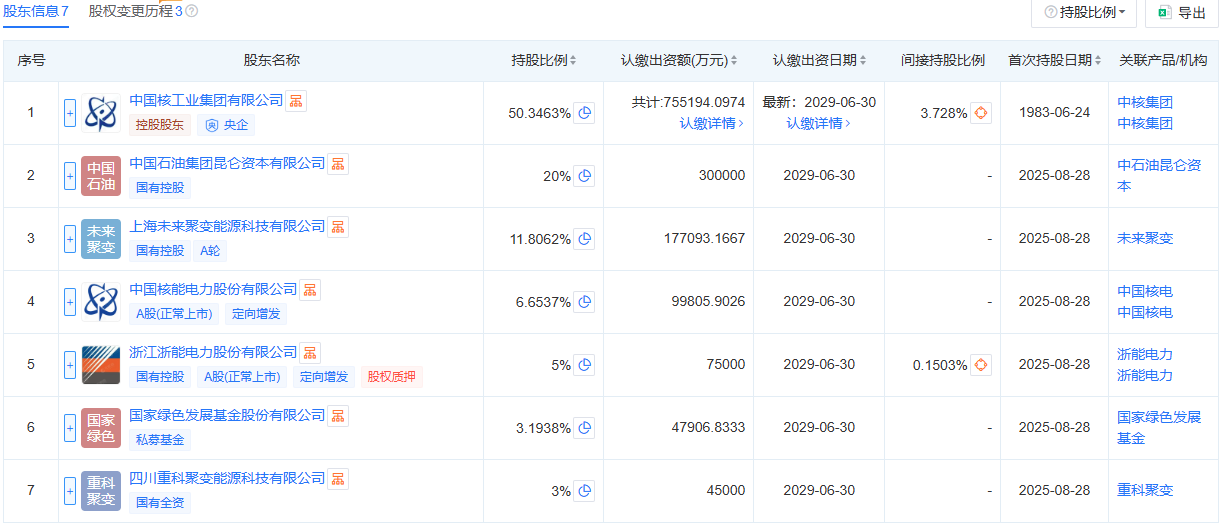Click indirect holding icon beside 0.1503%
The width and height of the screenshot is (1221, 530).
point(981,365)
